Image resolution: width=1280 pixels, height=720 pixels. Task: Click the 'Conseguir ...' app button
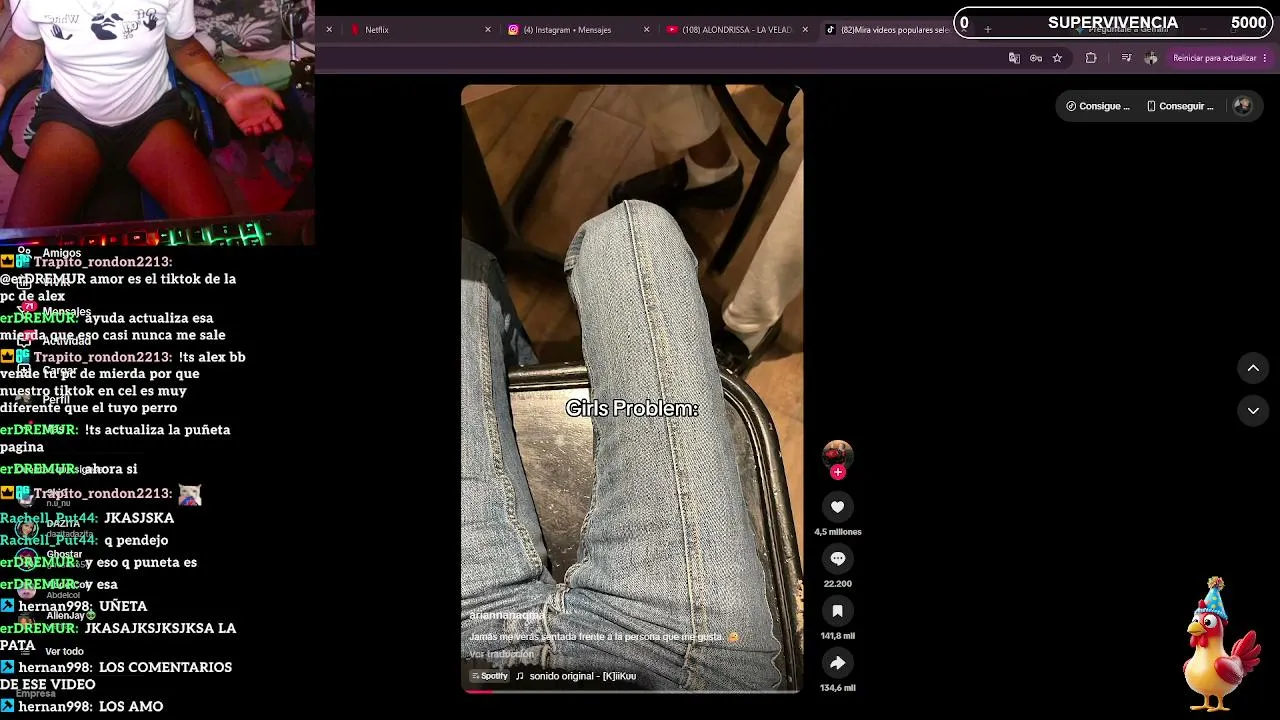pos(1180,106)
